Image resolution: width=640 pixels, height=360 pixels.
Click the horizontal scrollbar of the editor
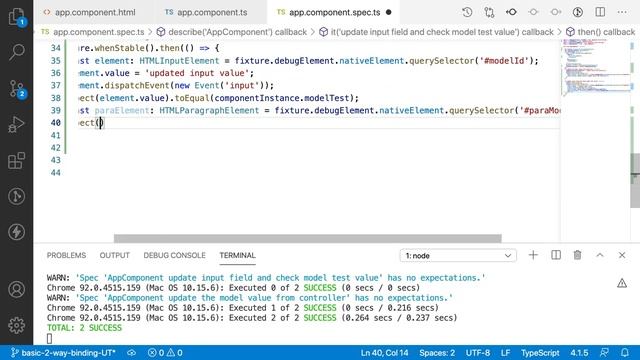point(307,238)
